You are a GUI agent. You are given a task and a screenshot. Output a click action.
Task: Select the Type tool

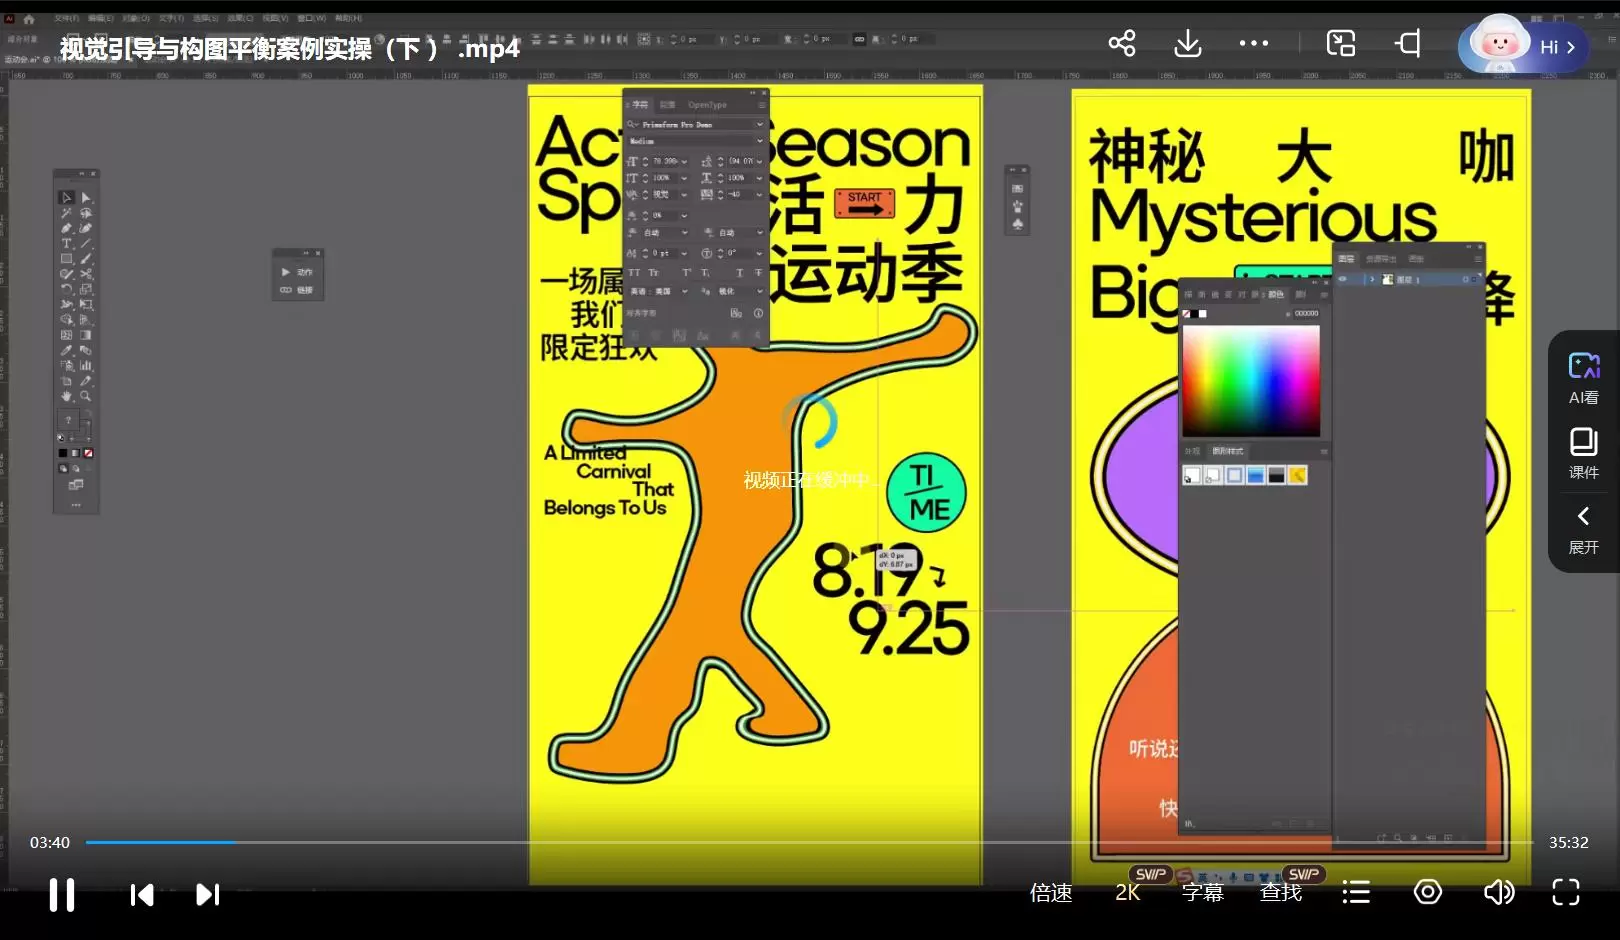[66, 243]
